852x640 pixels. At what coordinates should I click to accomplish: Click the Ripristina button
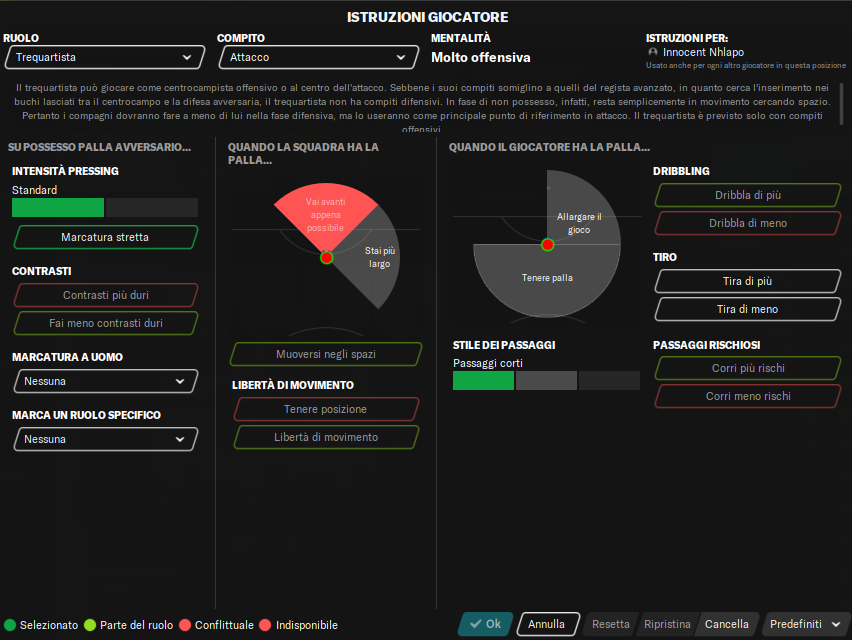click(x=667, y=624)
